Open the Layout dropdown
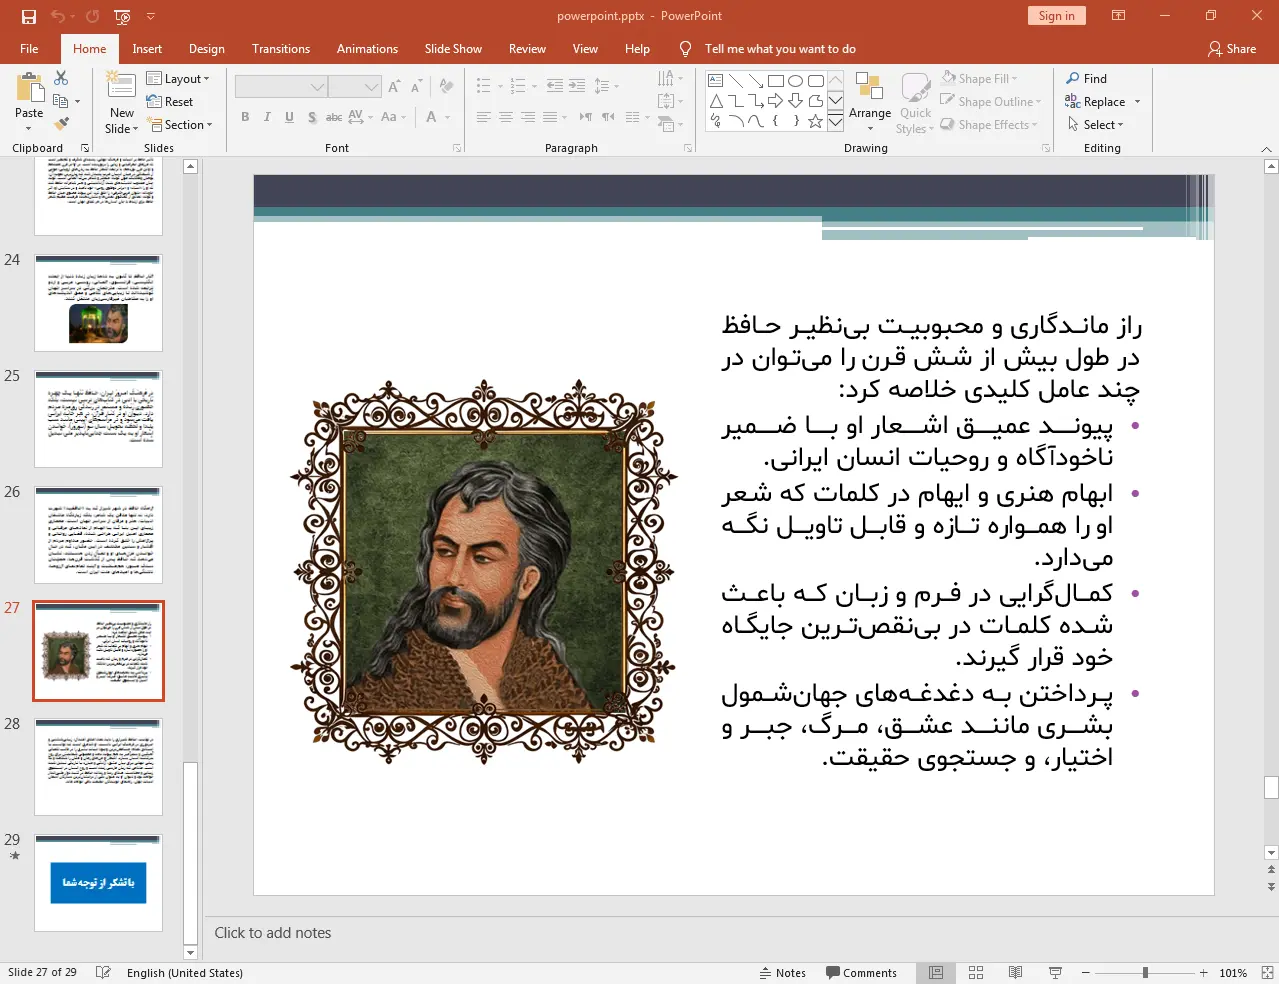The width and height of the screenshot is (1279, 984). 178,78
